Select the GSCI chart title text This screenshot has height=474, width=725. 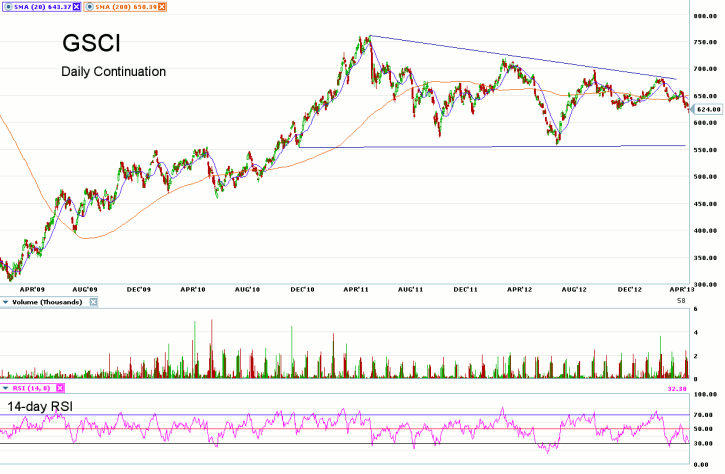88,45
